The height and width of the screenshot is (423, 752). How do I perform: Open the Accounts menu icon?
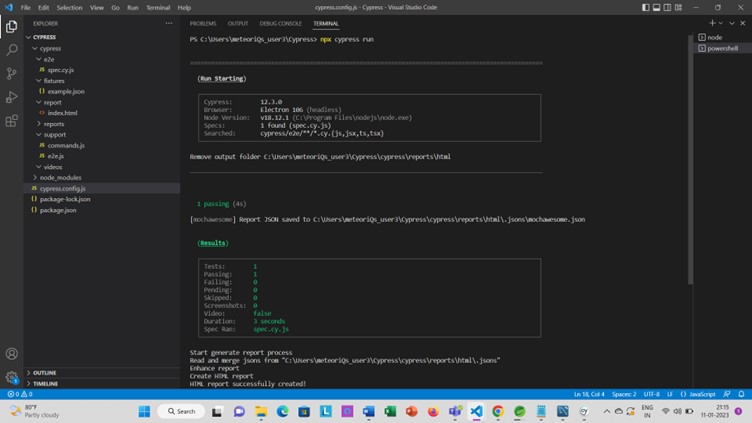coord(12,354)
